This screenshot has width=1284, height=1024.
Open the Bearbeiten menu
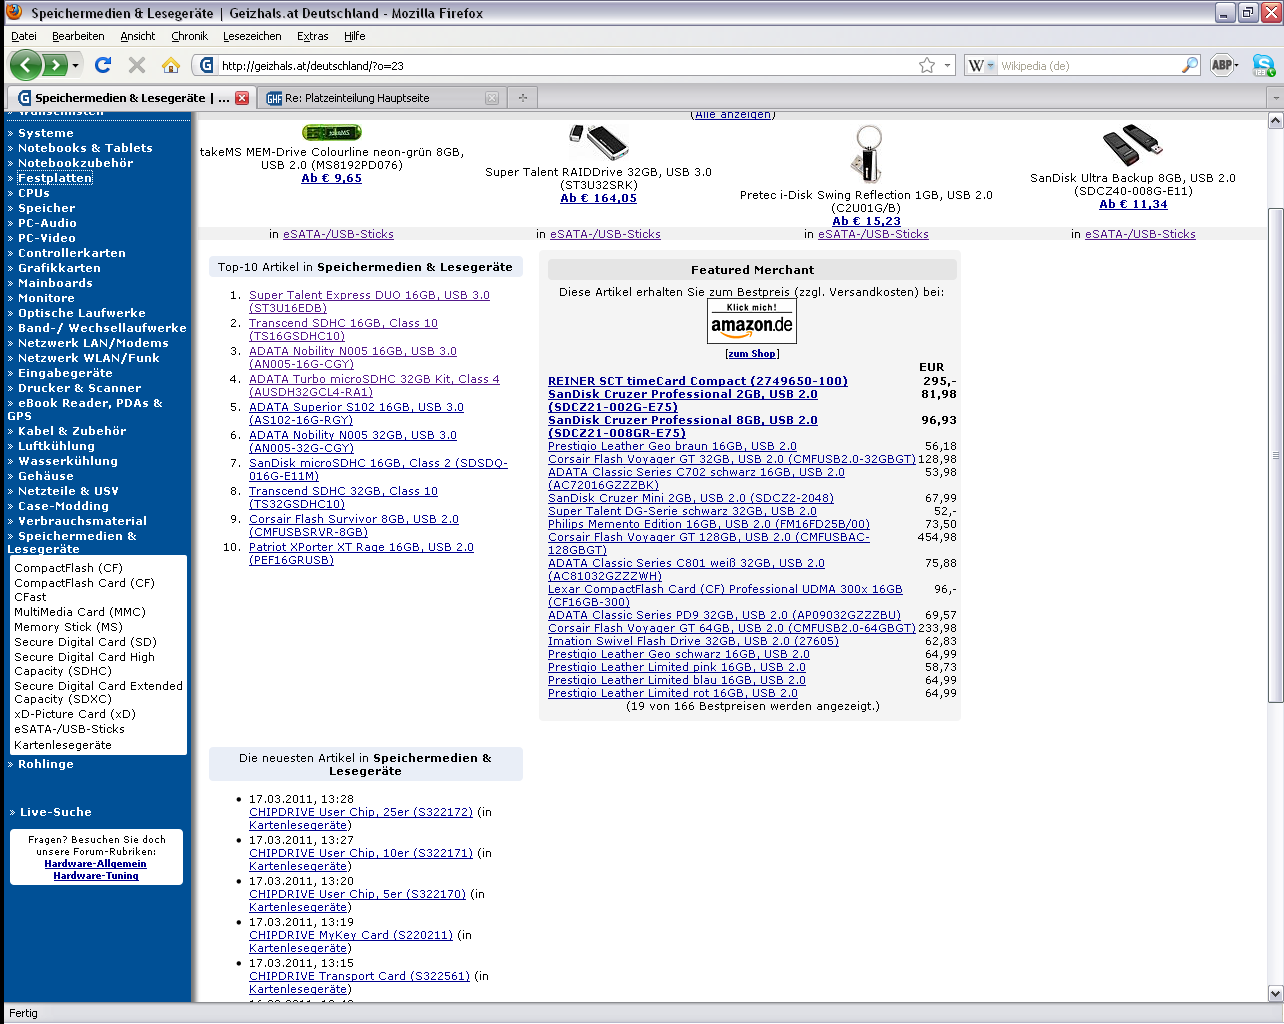[78, 36]
